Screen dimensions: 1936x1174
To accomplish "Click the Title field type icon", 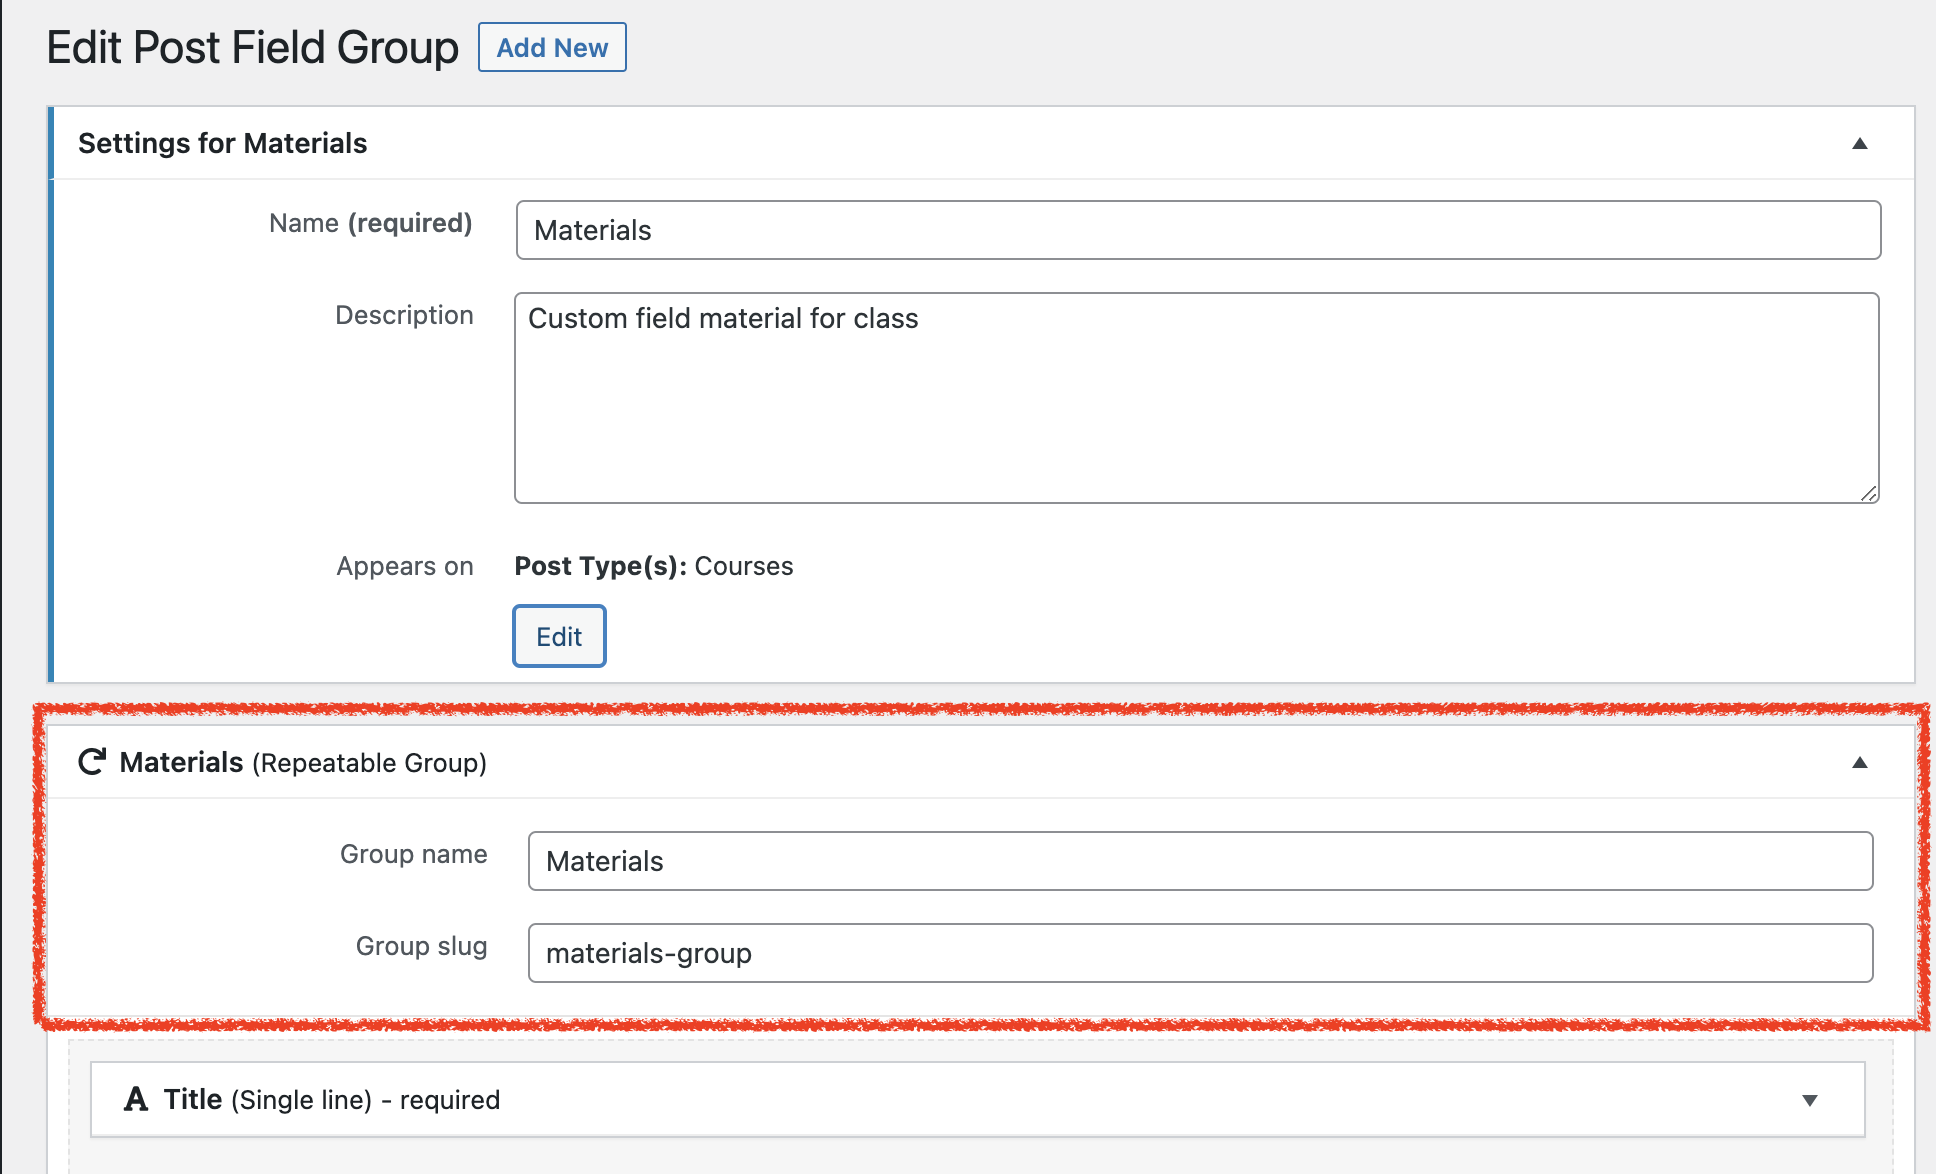I will pyautogui.click(x=136, y=1100).
